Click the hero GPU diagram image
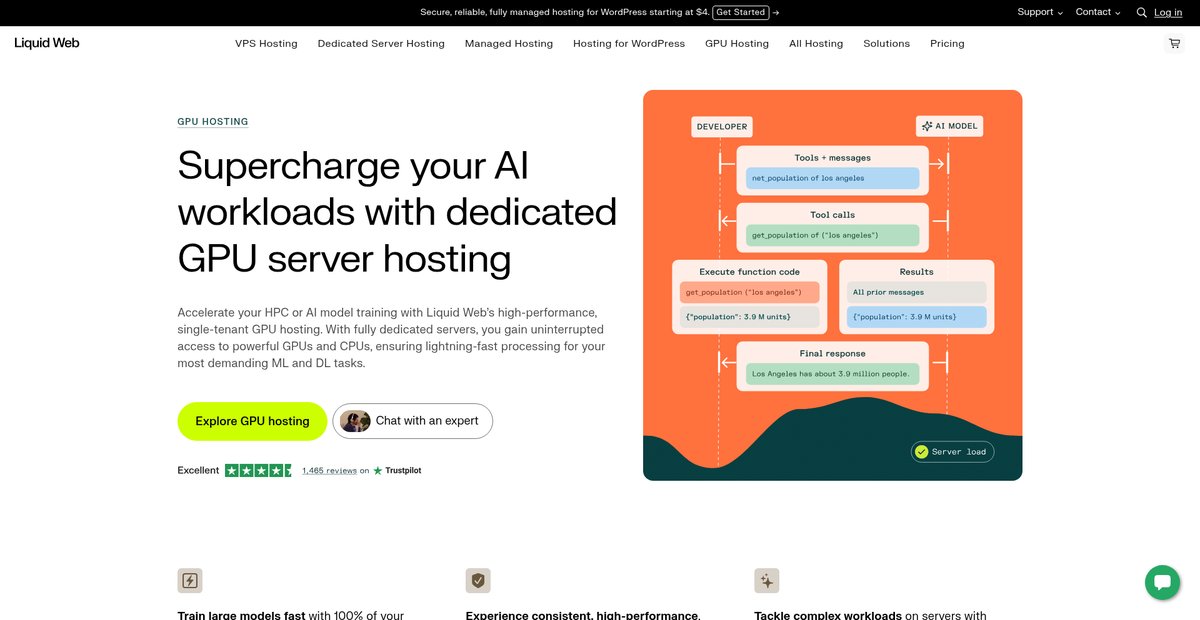 tap(832, 285)
